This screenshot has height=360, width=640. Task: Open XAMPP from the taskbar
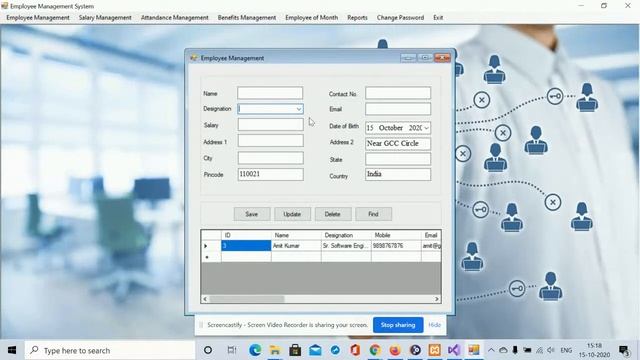coord(435,350)
